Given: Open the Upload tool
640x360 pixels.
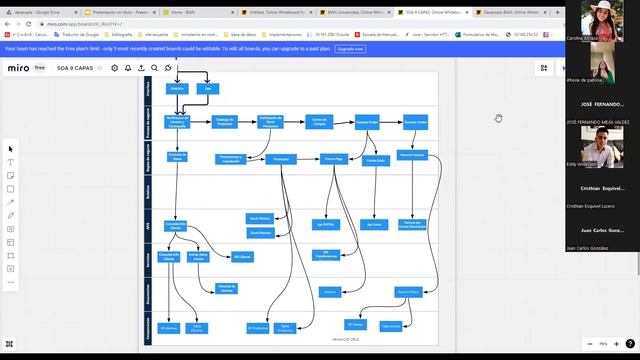Looking at the screenshot, I should pyautogui.click(x=11, y=269).
